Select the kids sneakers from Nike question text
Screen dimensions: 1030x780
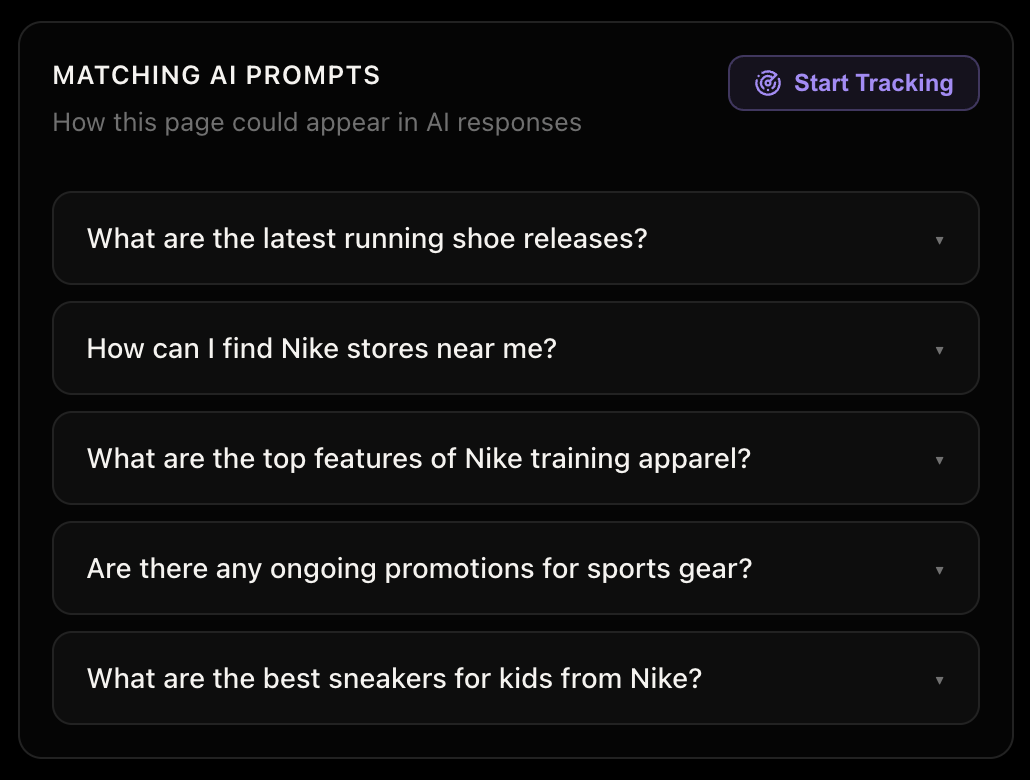[394, 678]
